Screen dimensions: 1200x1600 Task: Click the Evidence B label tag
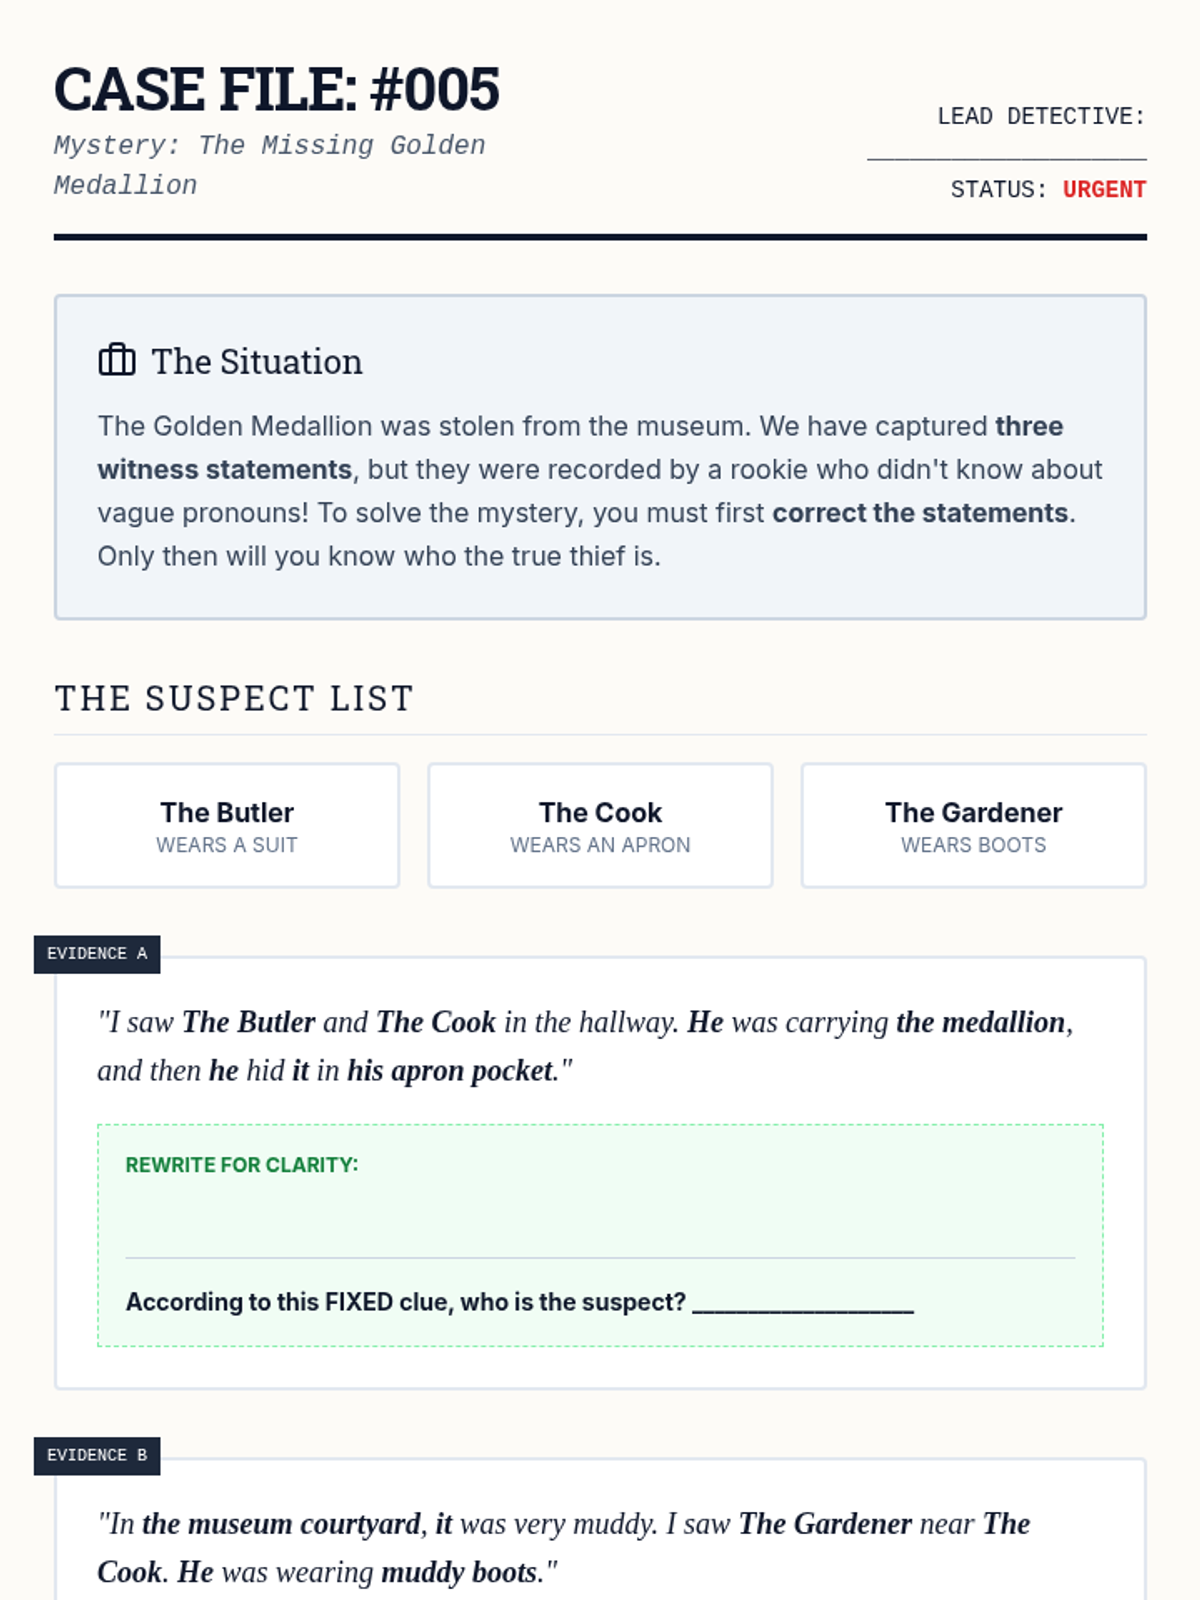(97, 1456)
